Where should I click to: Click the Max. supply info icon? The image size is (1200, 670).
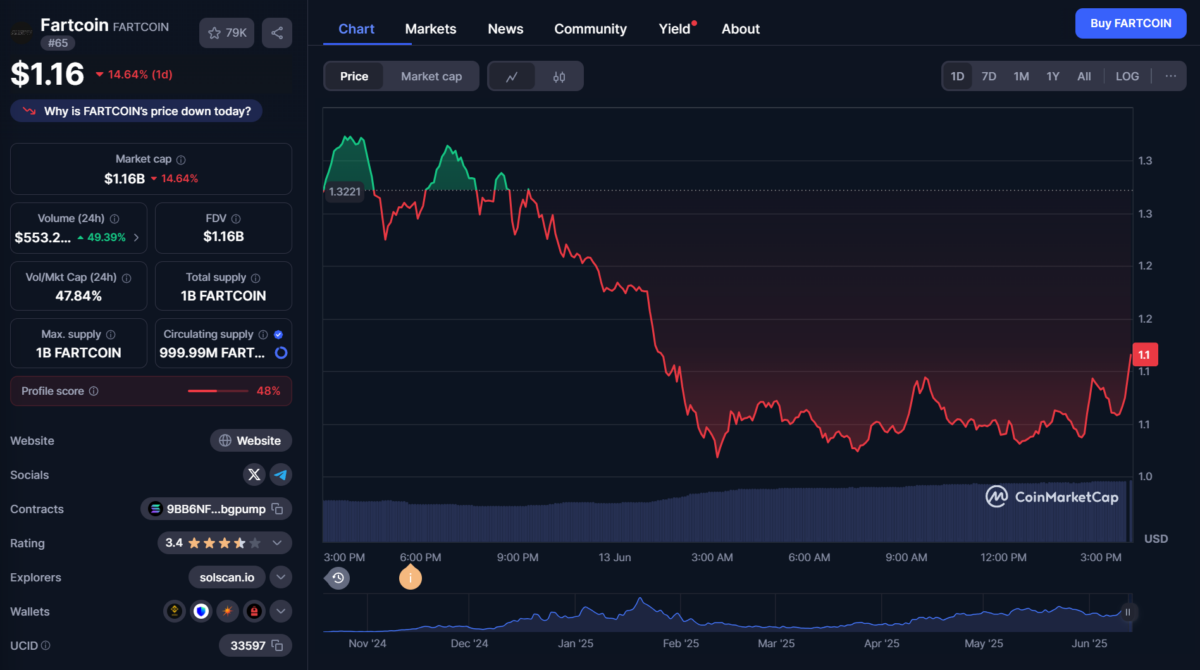[111, 334]
